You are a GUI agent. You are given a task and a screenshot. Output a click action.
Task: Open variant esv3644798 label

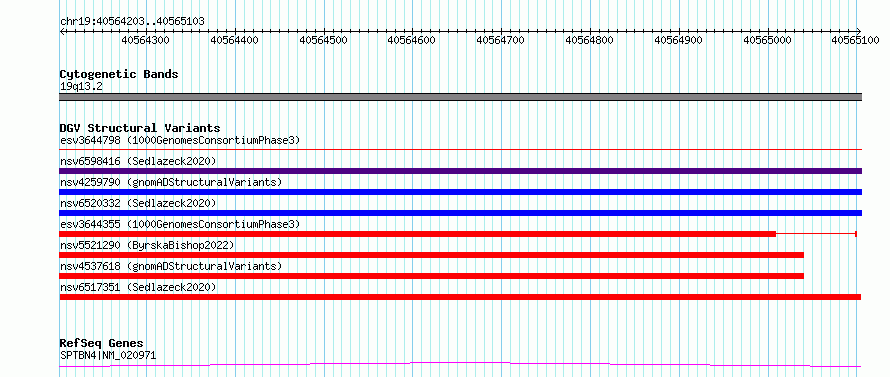click(180, 140)
